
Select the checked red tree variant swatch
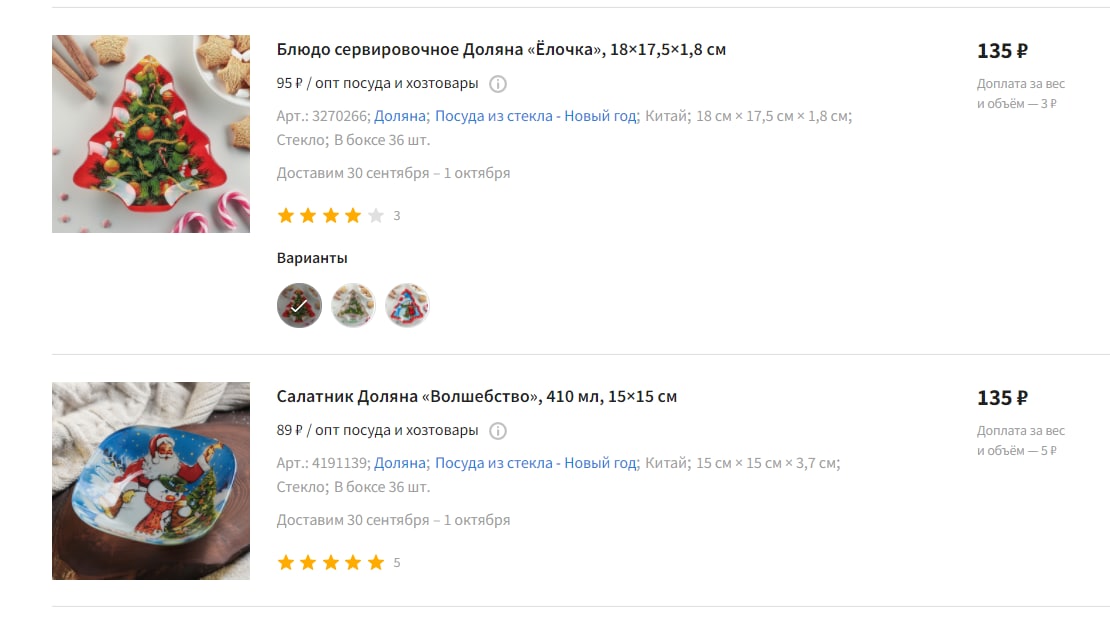299,305
